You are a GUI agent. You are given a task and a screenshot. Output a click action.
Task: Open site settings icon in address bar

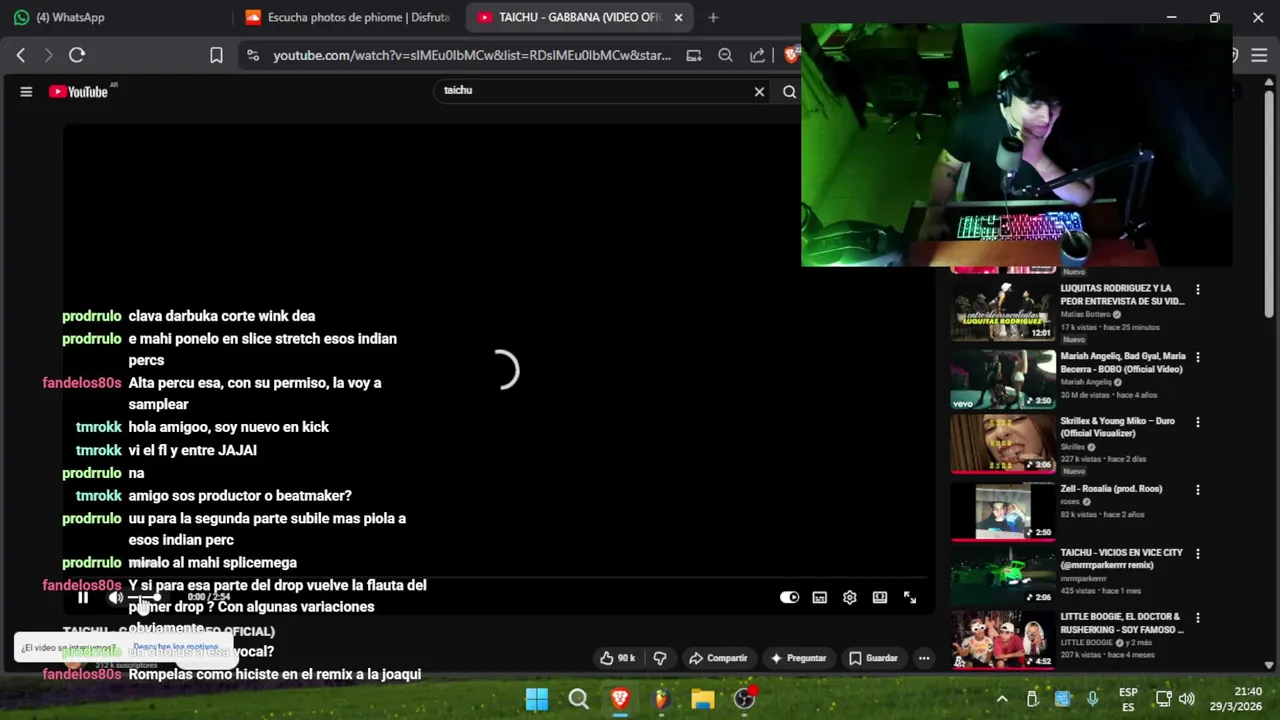coord(252,55)
